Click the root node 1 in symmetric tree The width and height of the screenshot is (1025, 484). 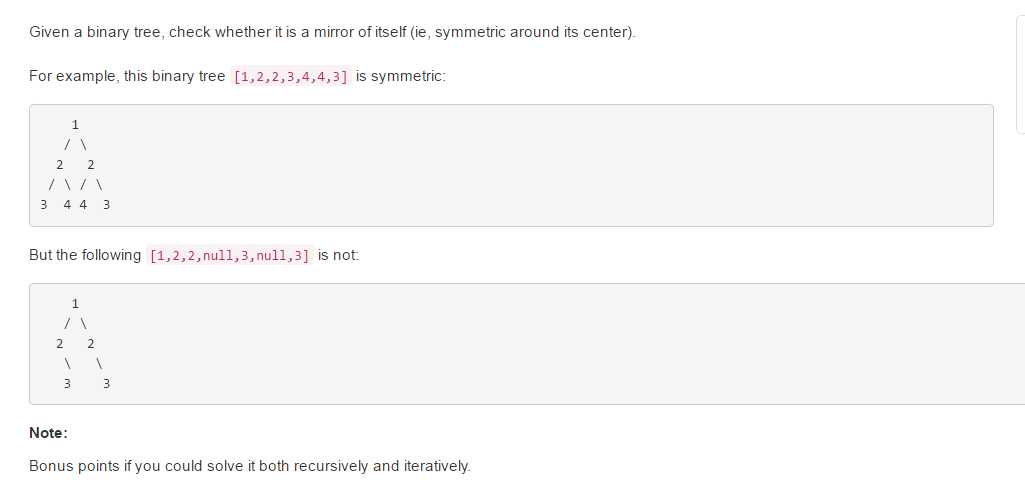pos(75,124)
